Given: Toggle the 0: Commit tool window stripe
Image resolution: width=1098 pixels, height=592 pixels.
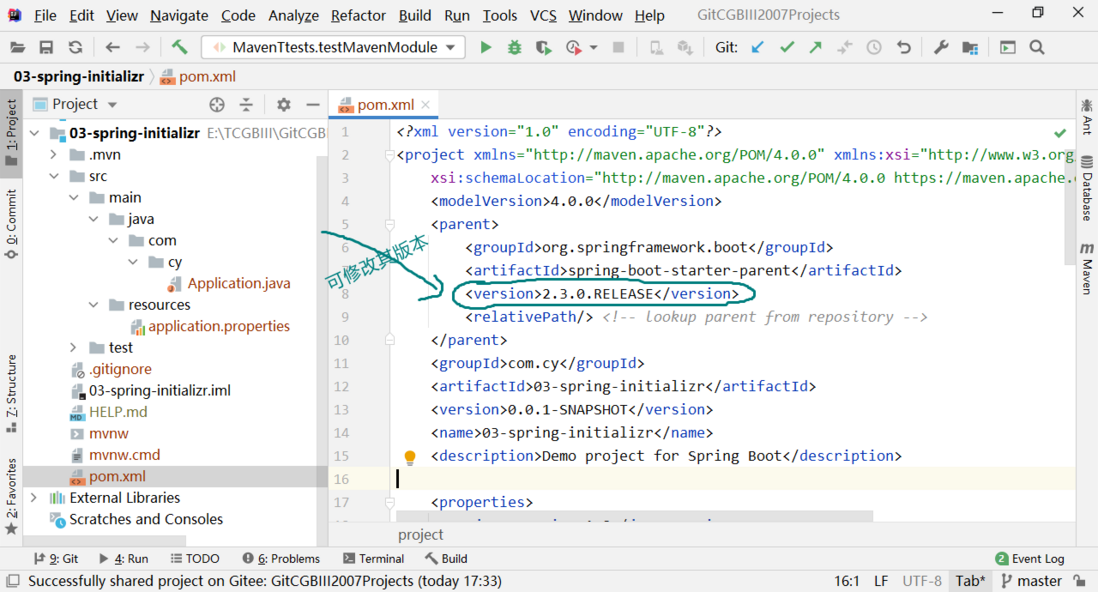Looking at the screenshot, I should (11, 224).
